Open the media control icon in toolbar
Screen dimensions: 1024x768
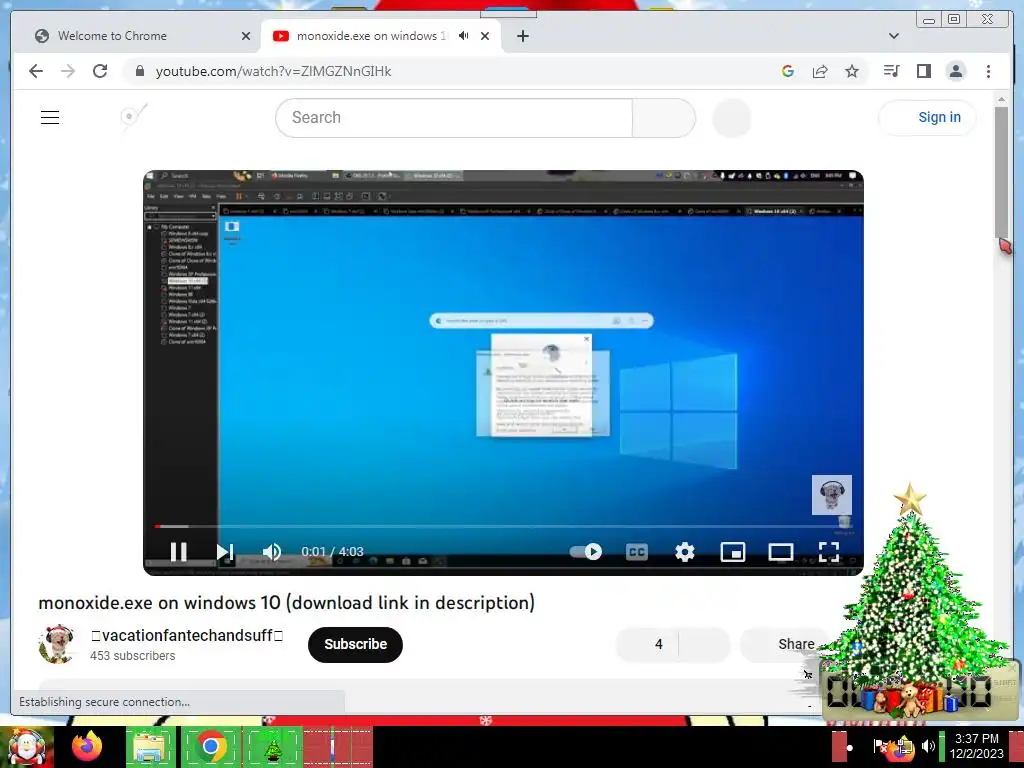pos(891,71)
